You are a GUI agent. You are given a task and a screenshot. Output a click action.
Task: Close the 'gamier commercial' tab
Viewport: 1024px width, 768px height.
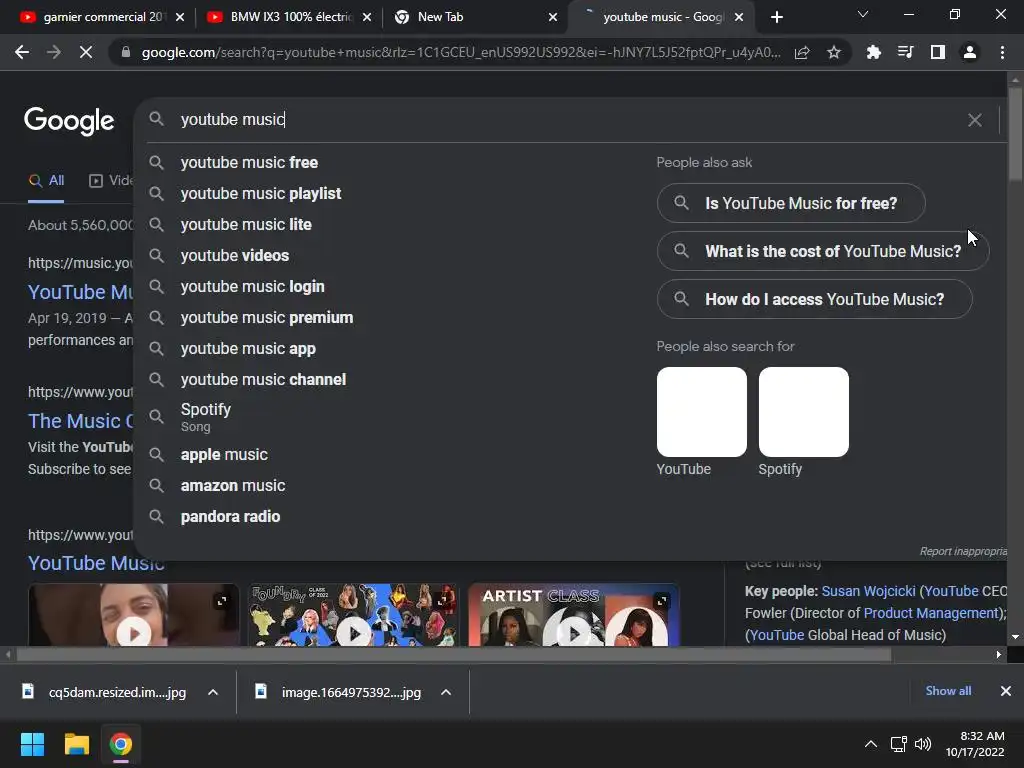tap(180, 17)
